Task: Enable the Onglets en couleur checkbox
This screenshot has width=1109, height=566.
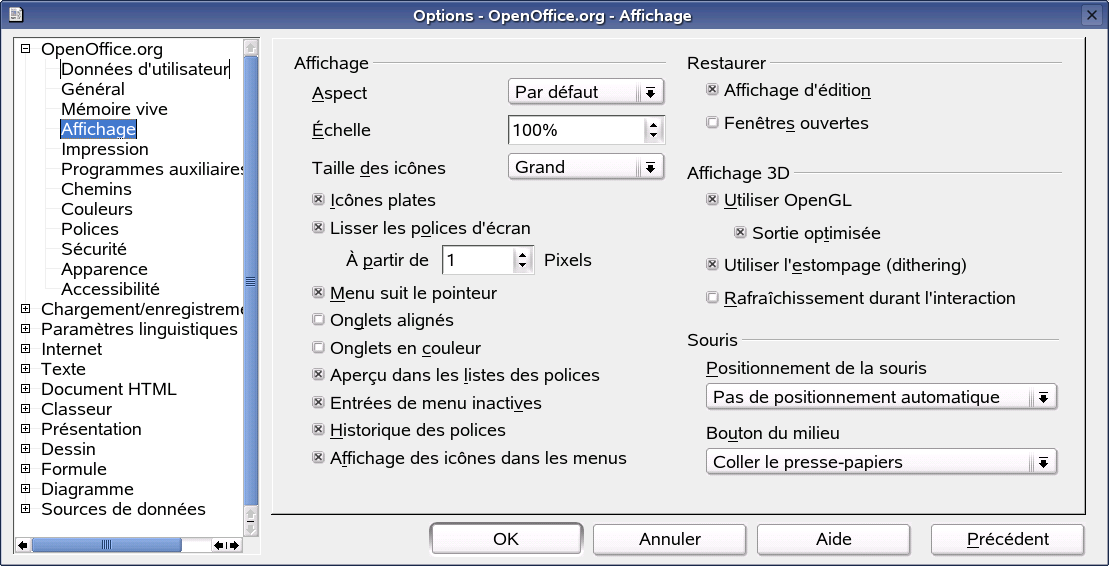Action: [319, 348]
